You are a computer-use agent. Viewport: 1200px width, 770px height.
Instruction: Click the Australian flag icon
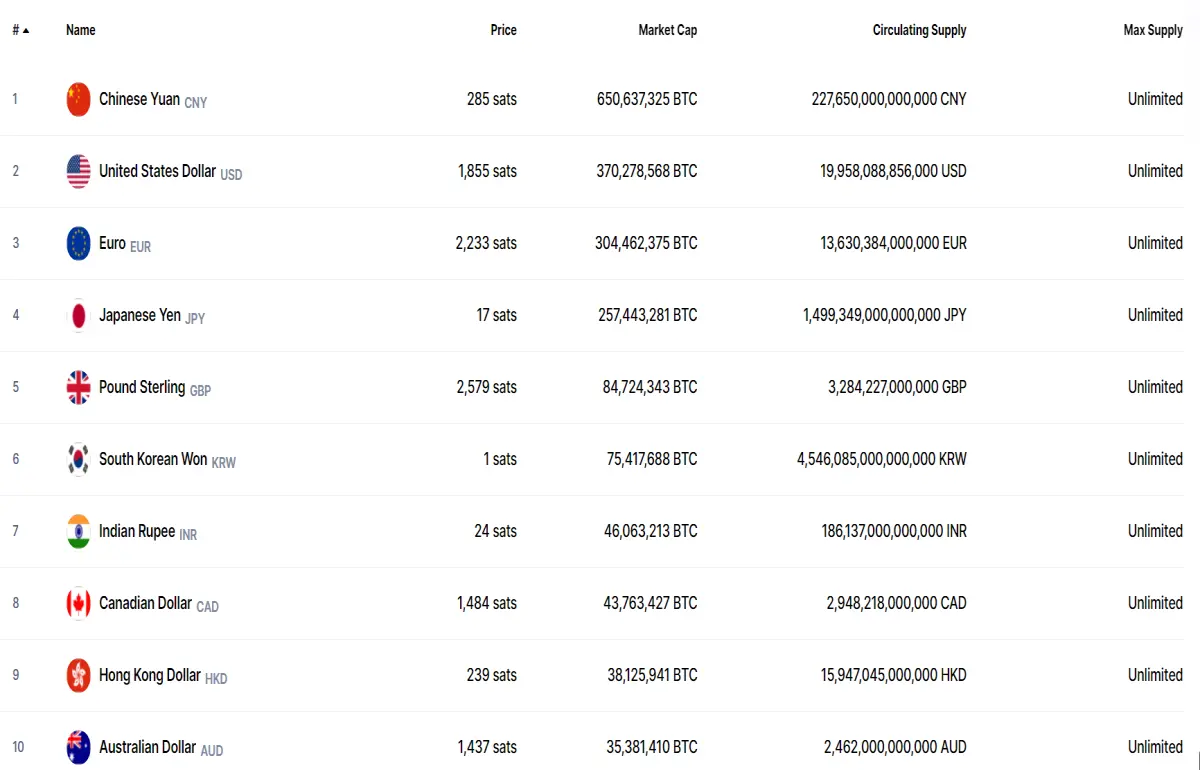[79, 747]
